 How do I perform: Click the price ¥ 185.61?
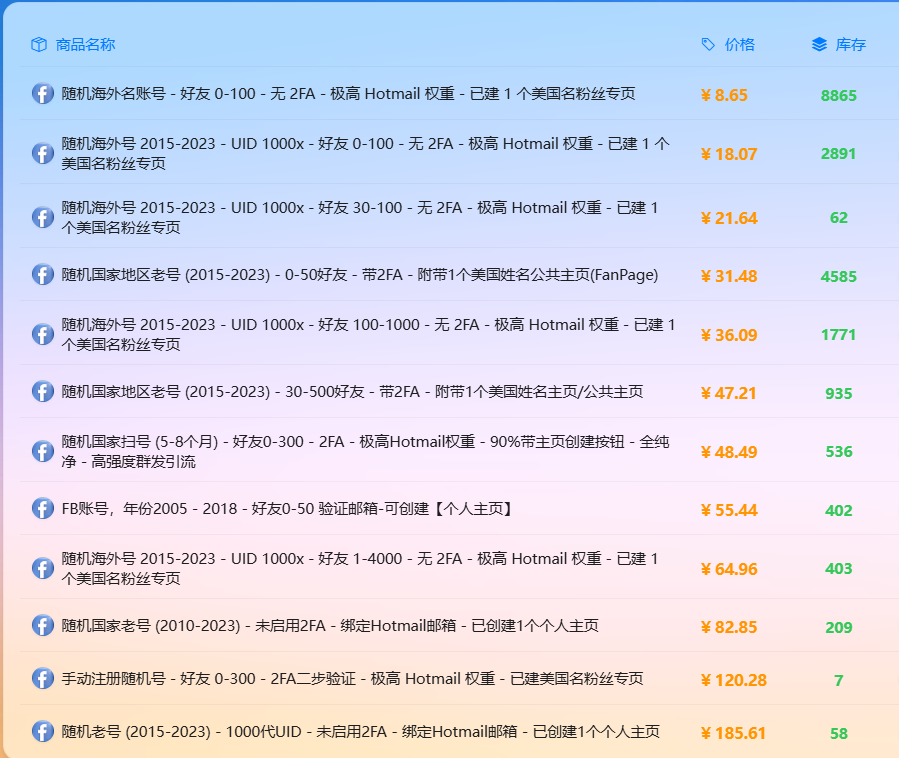[733, 733]
